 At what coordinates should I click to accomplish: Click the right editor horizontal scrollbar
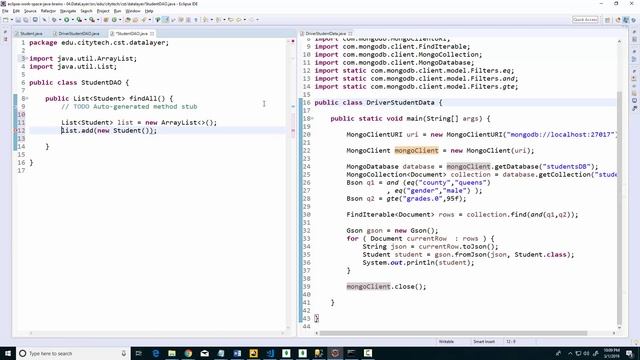[453, 333]
